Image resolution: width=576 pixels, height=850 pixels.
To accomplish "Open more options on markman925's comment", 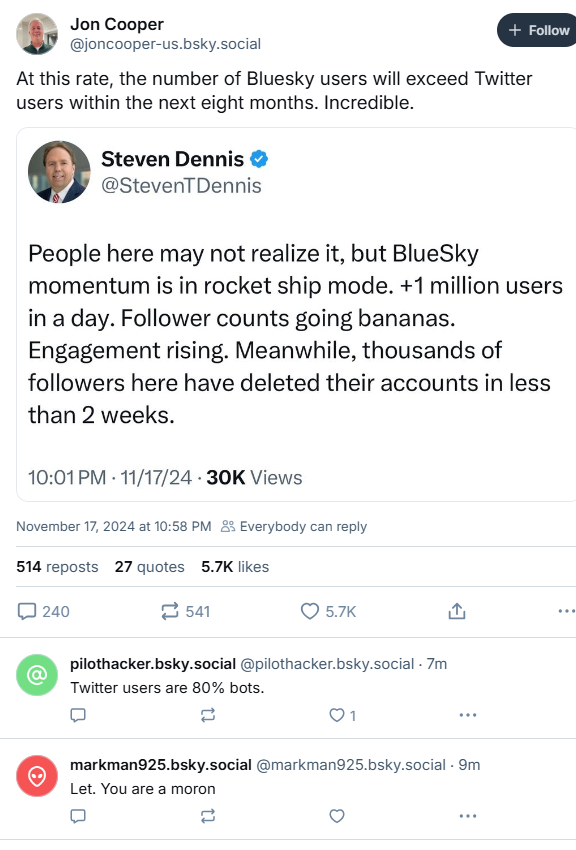I will [468, 816].
